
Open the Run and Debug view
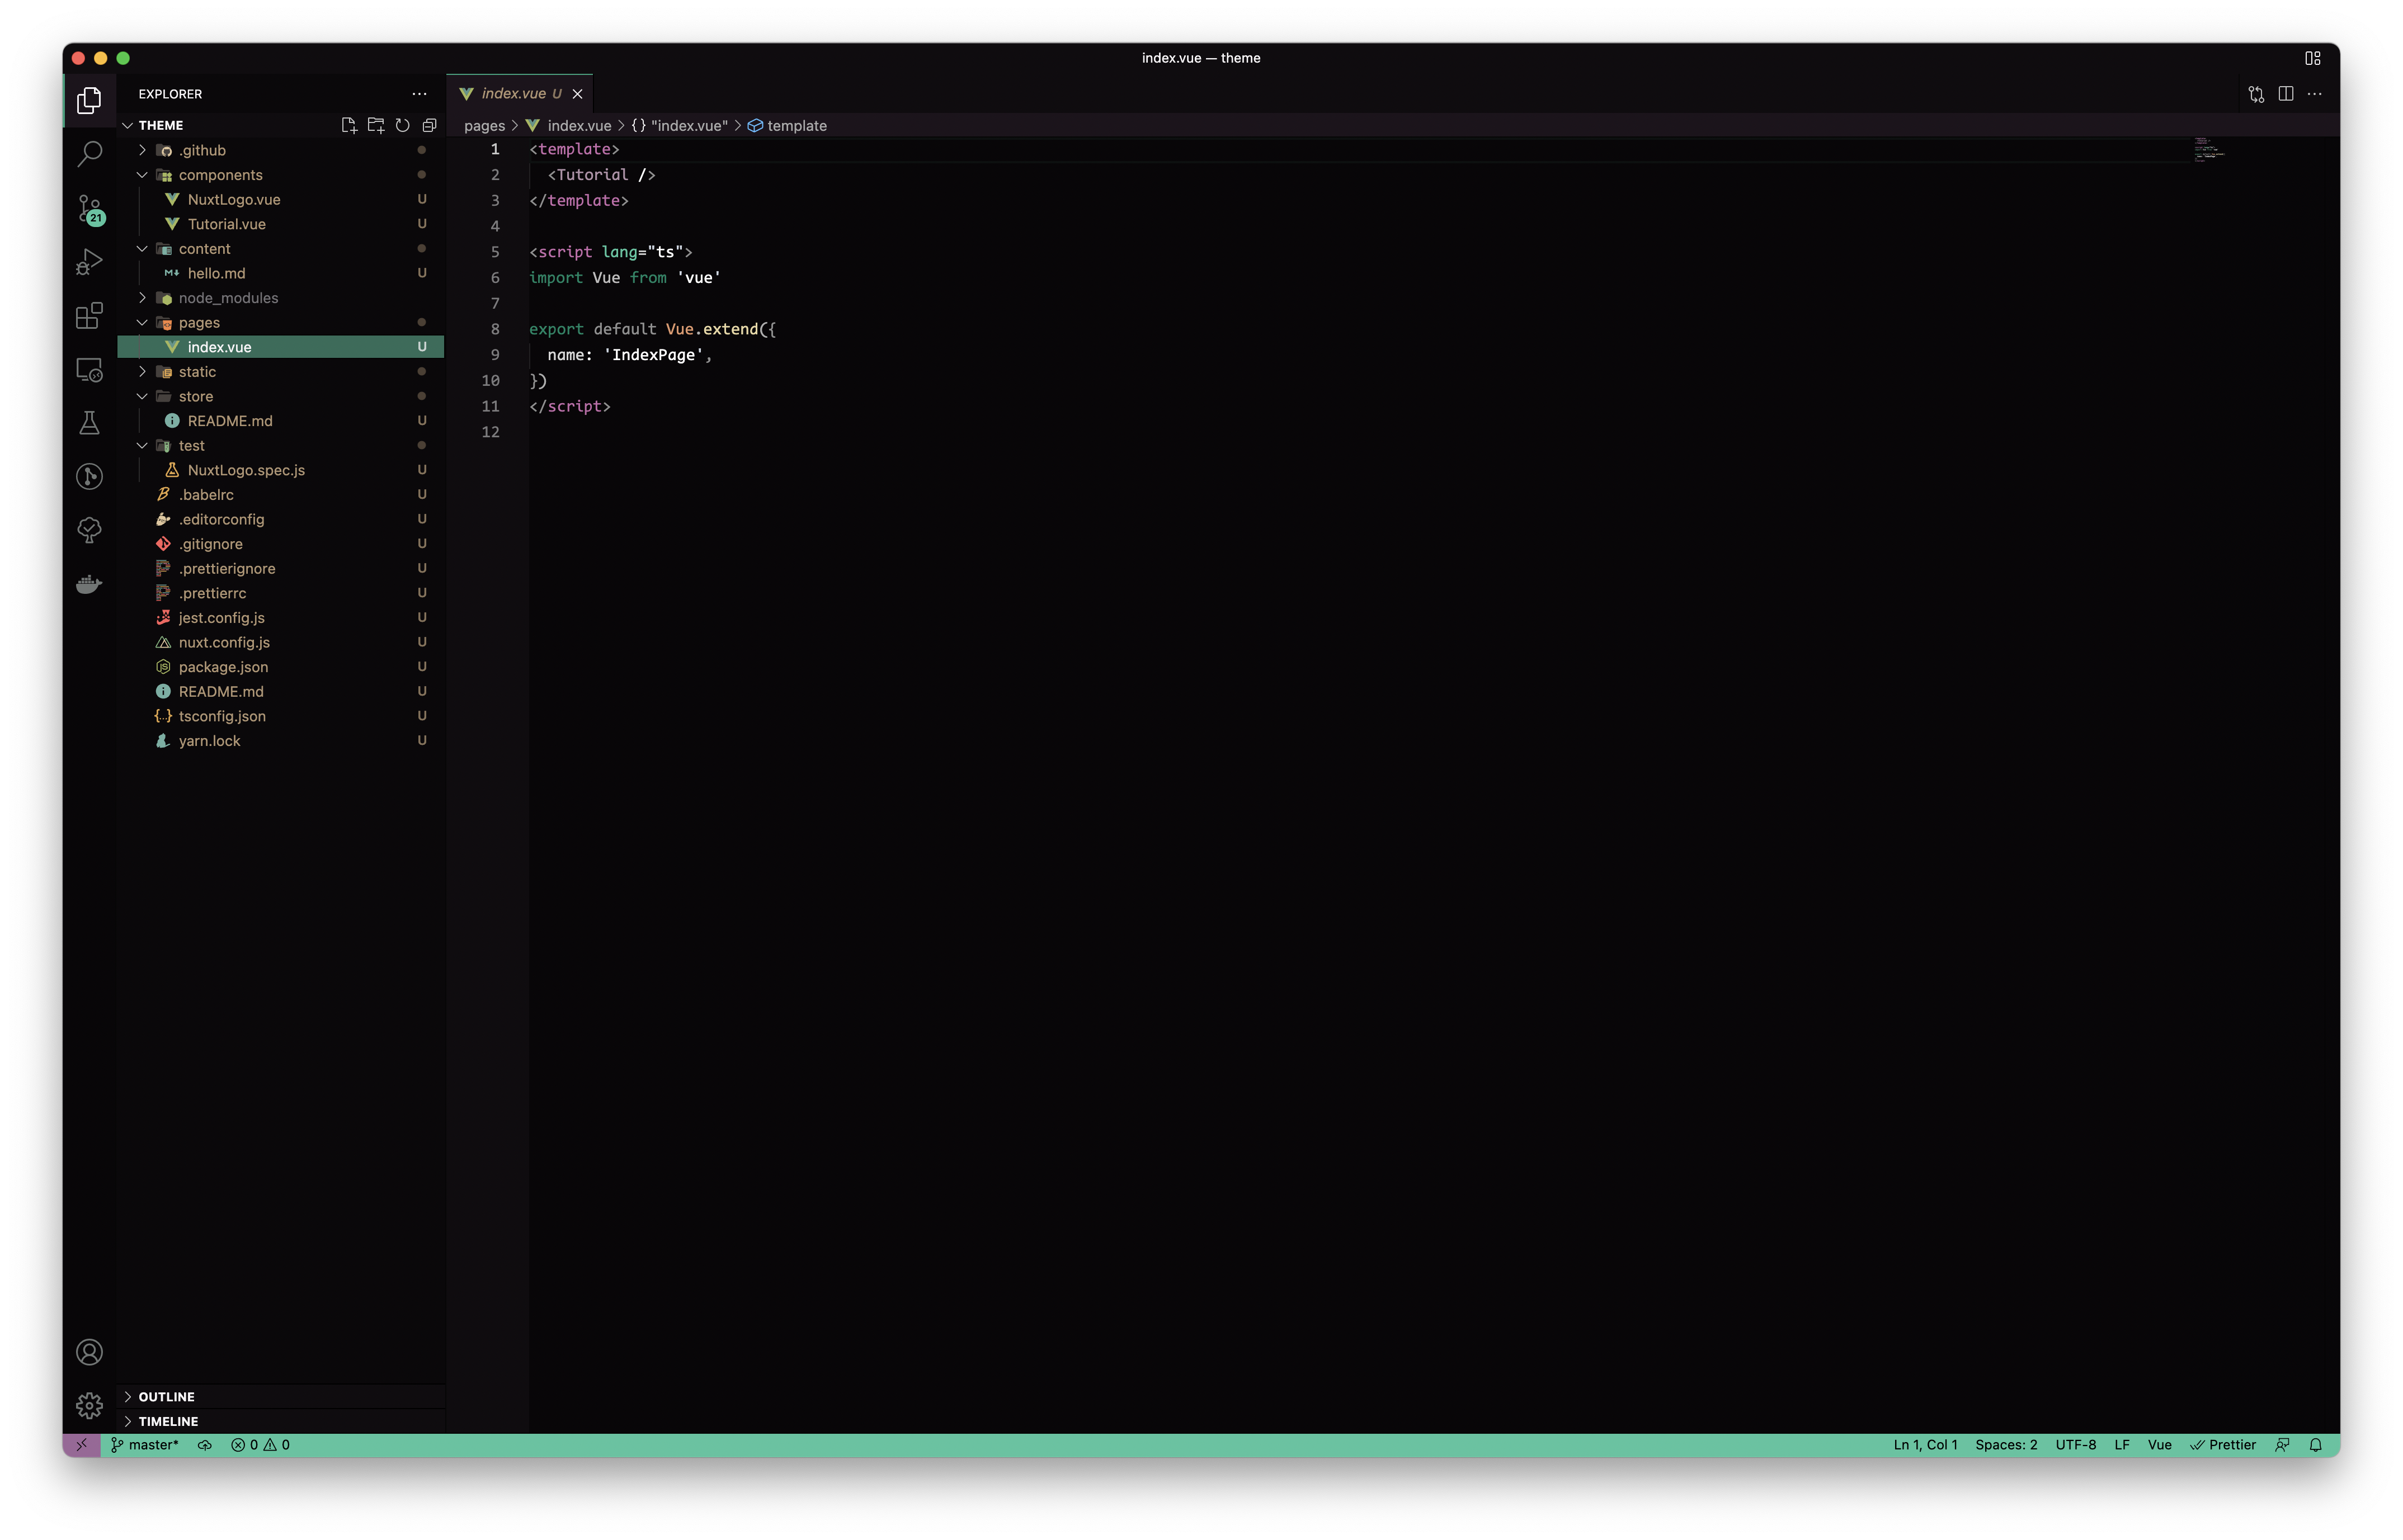[x=89, y=262]
